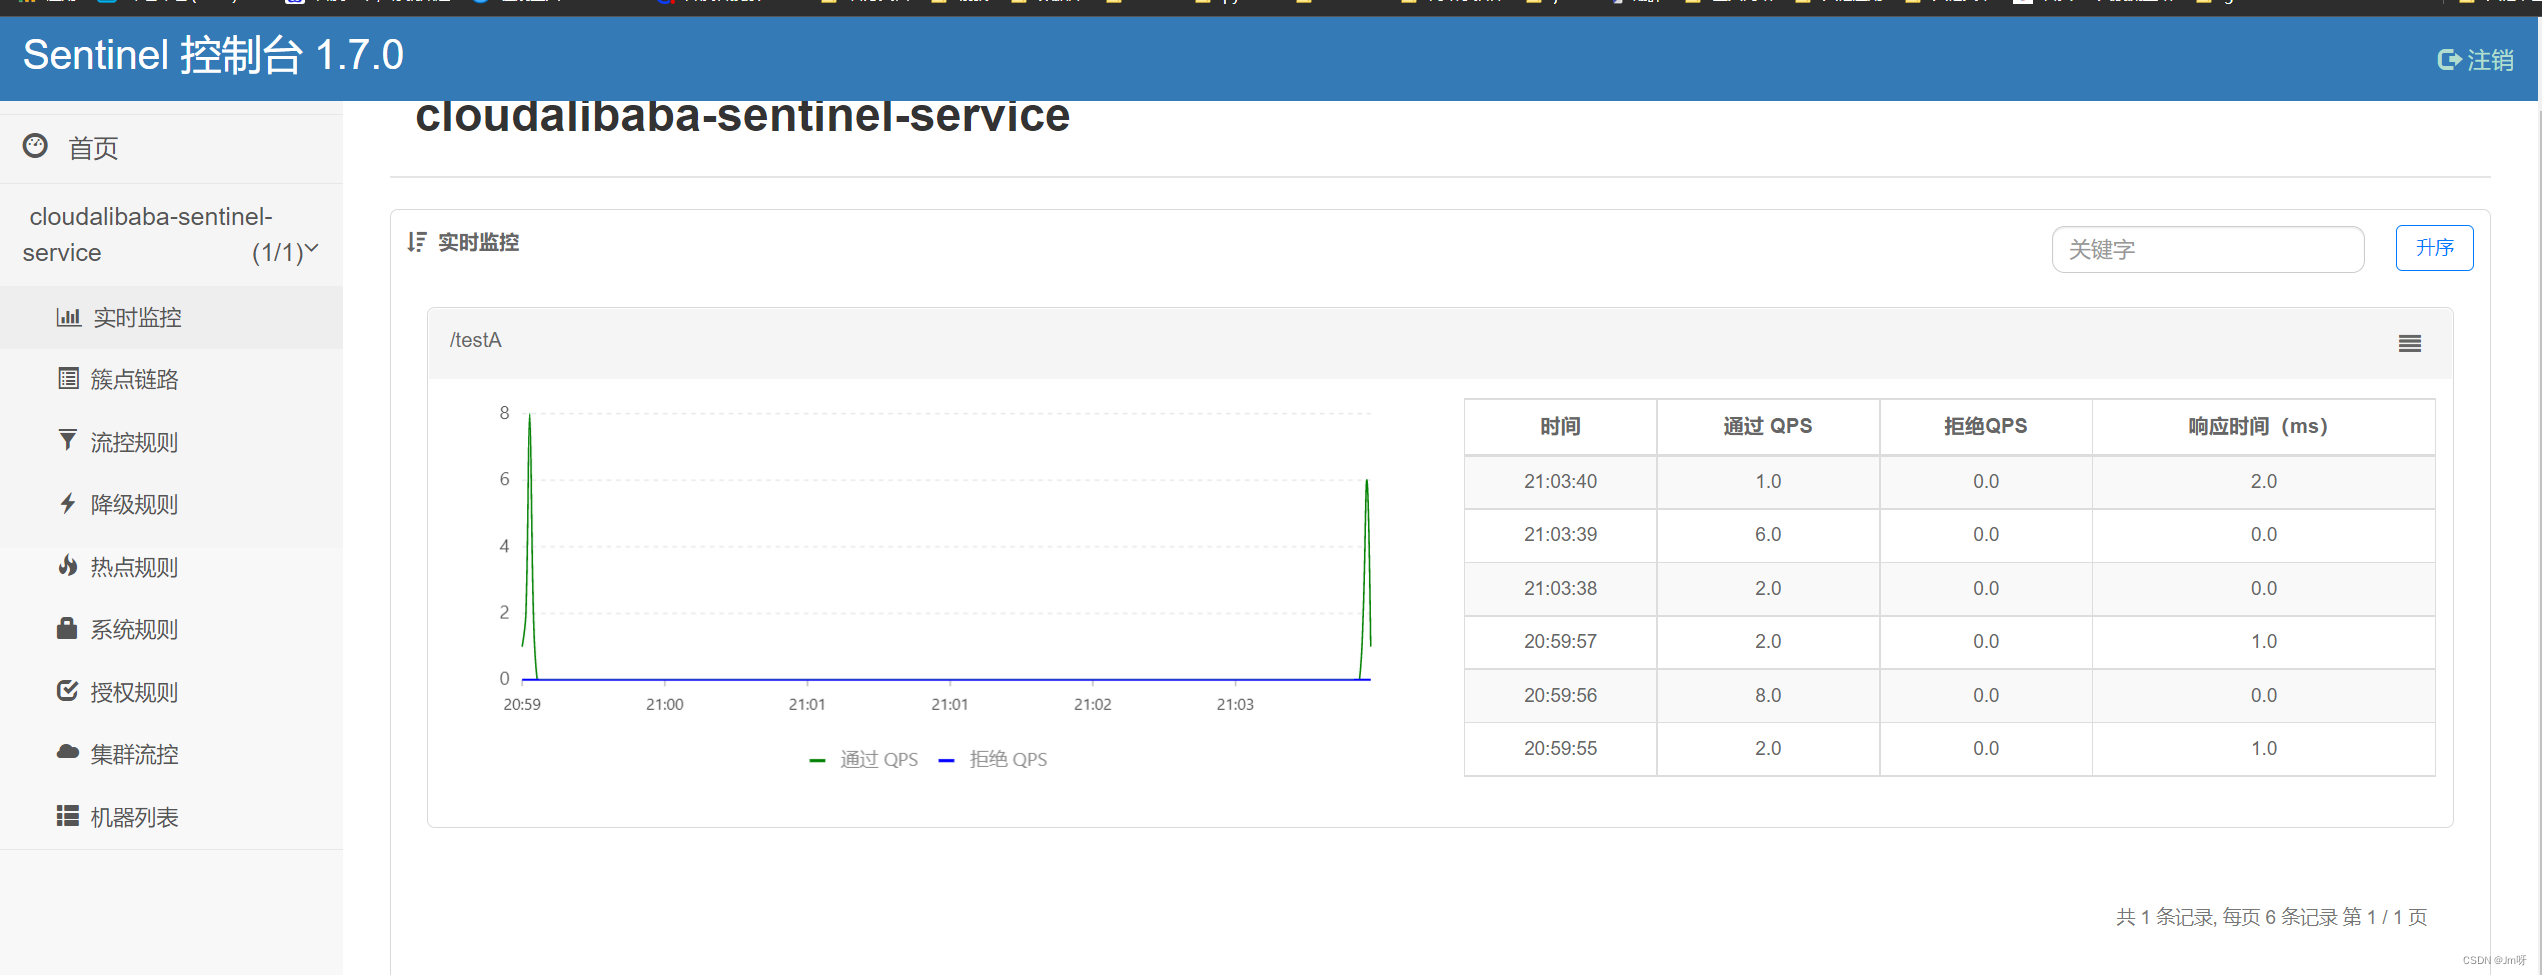This screenshot has width=2542, height=975.
Task: Click the filter funnel icon for 流控规则
Action: click(x=67, y=440)
